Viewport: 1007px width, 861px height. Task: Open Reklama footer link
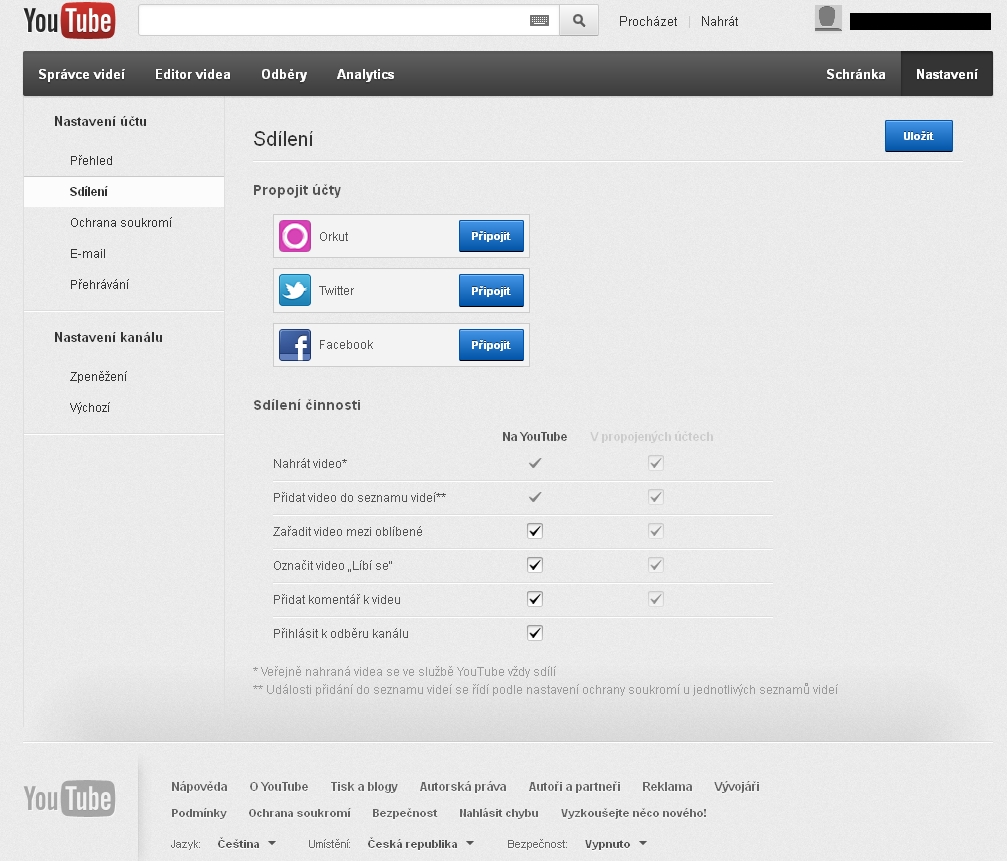667,787
